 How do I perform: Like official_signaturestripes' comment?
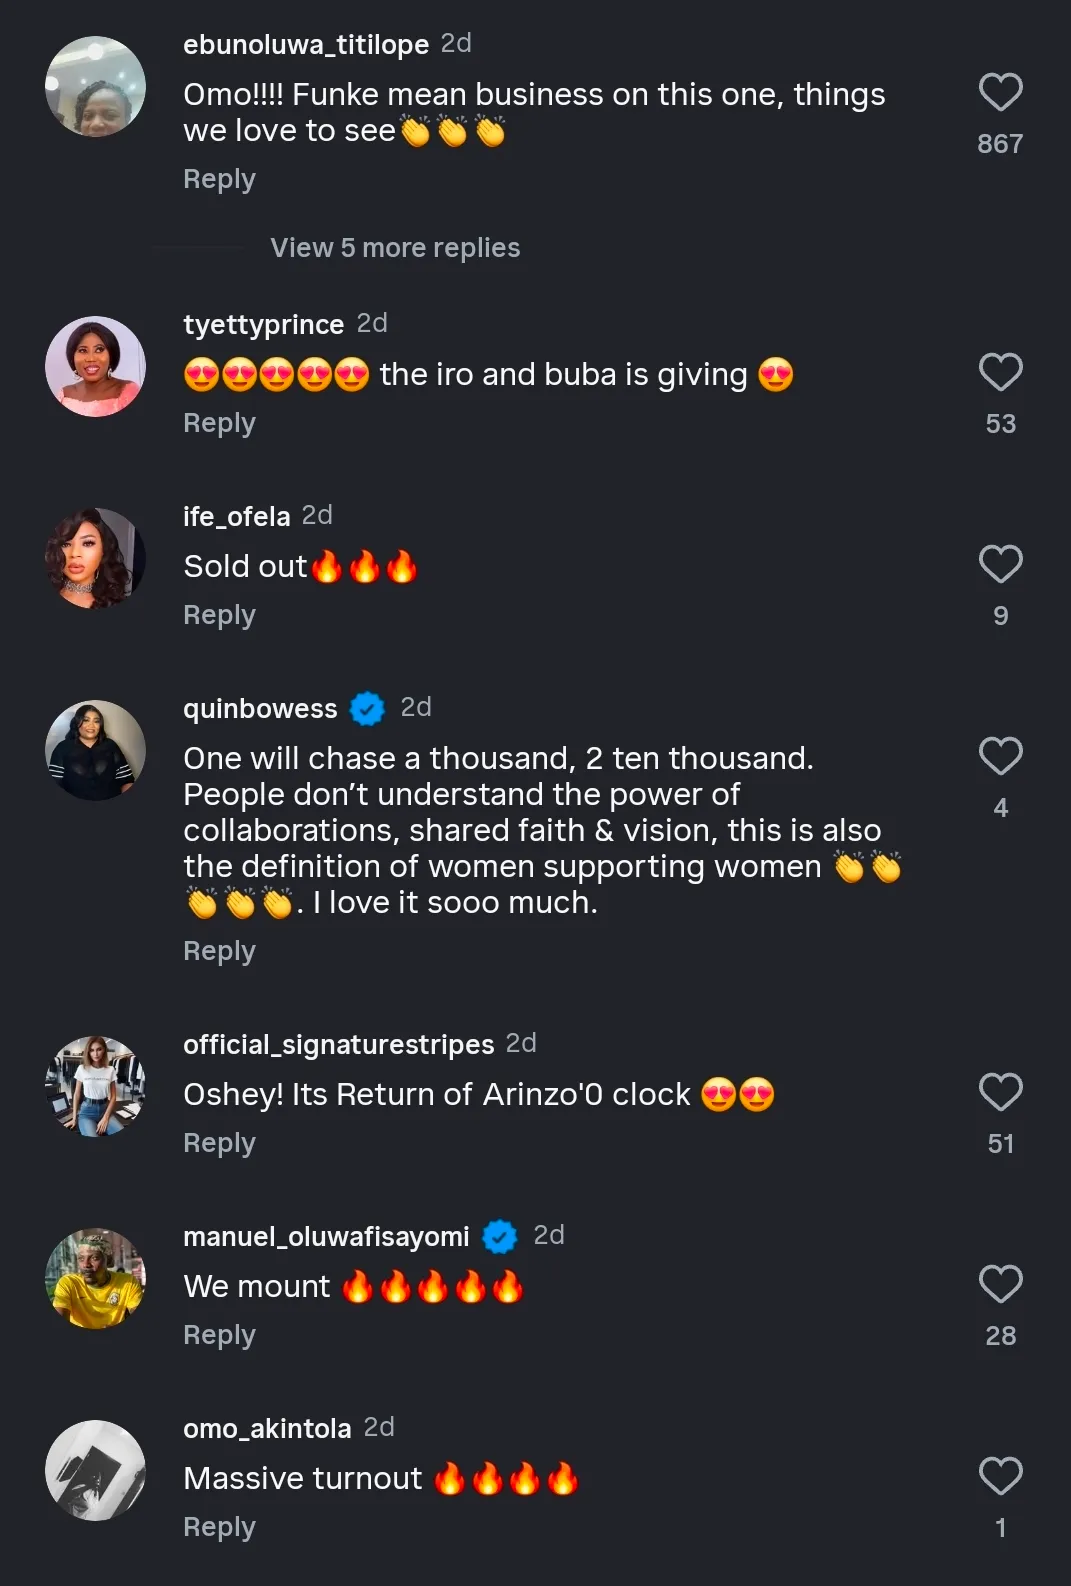pos(1000,1093)
